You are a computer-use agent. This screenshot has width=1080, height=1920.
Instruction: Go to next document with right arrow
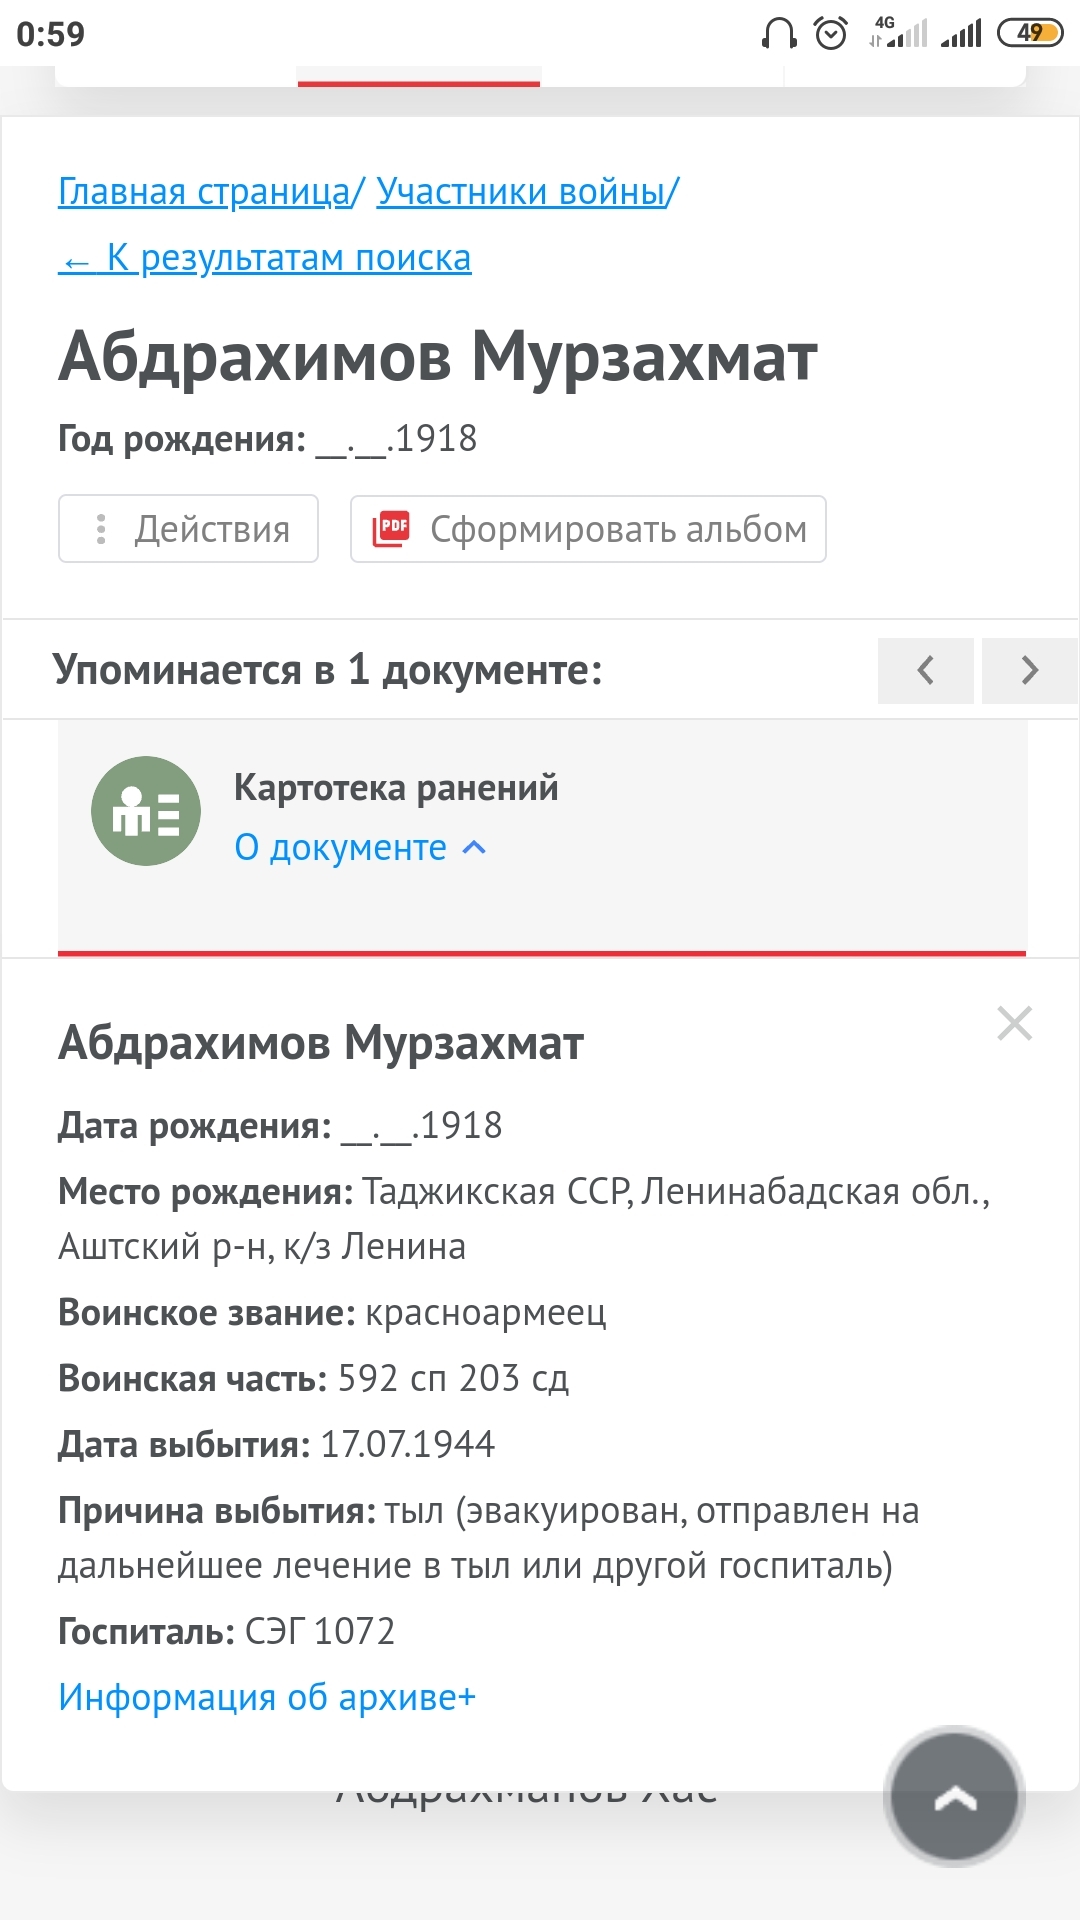click(x=1030, y=670)
